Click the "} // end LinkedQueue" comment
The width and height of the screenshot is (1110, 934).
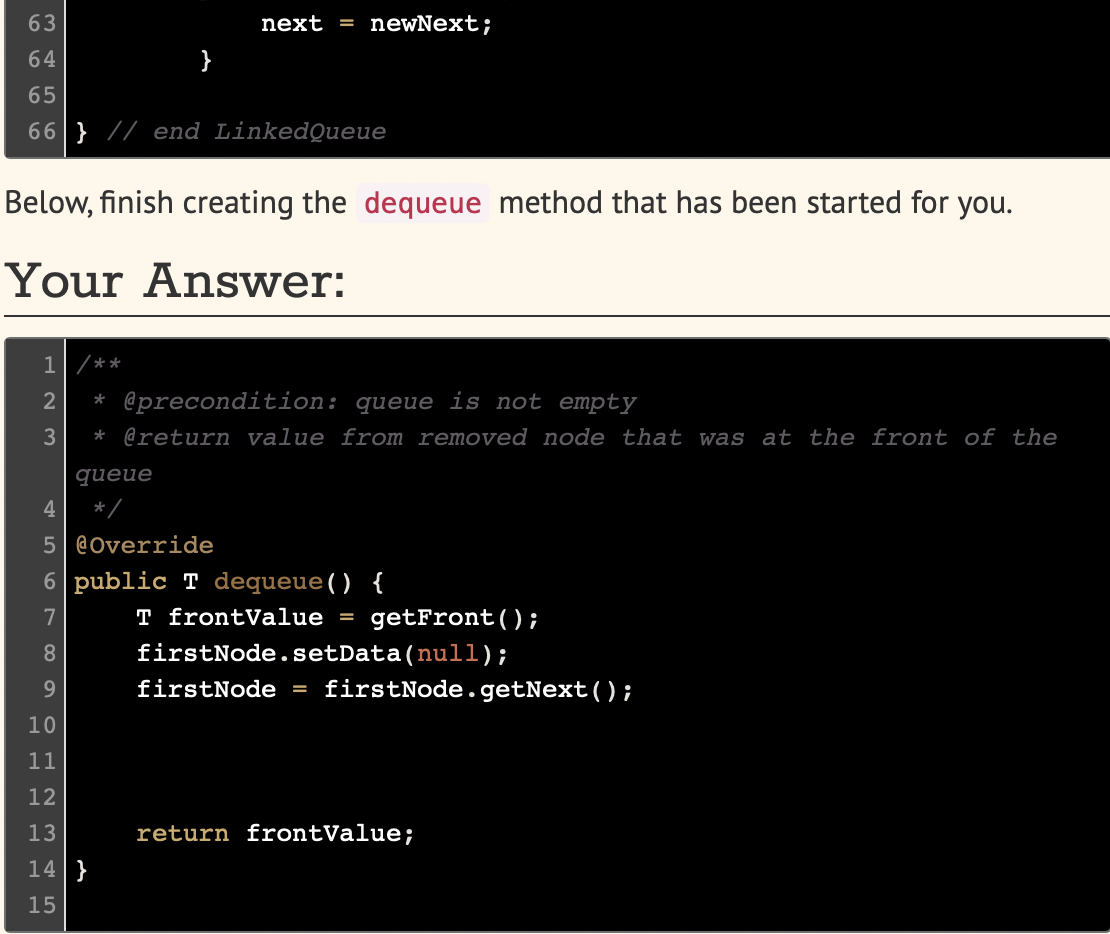click(x=230, y=131)
